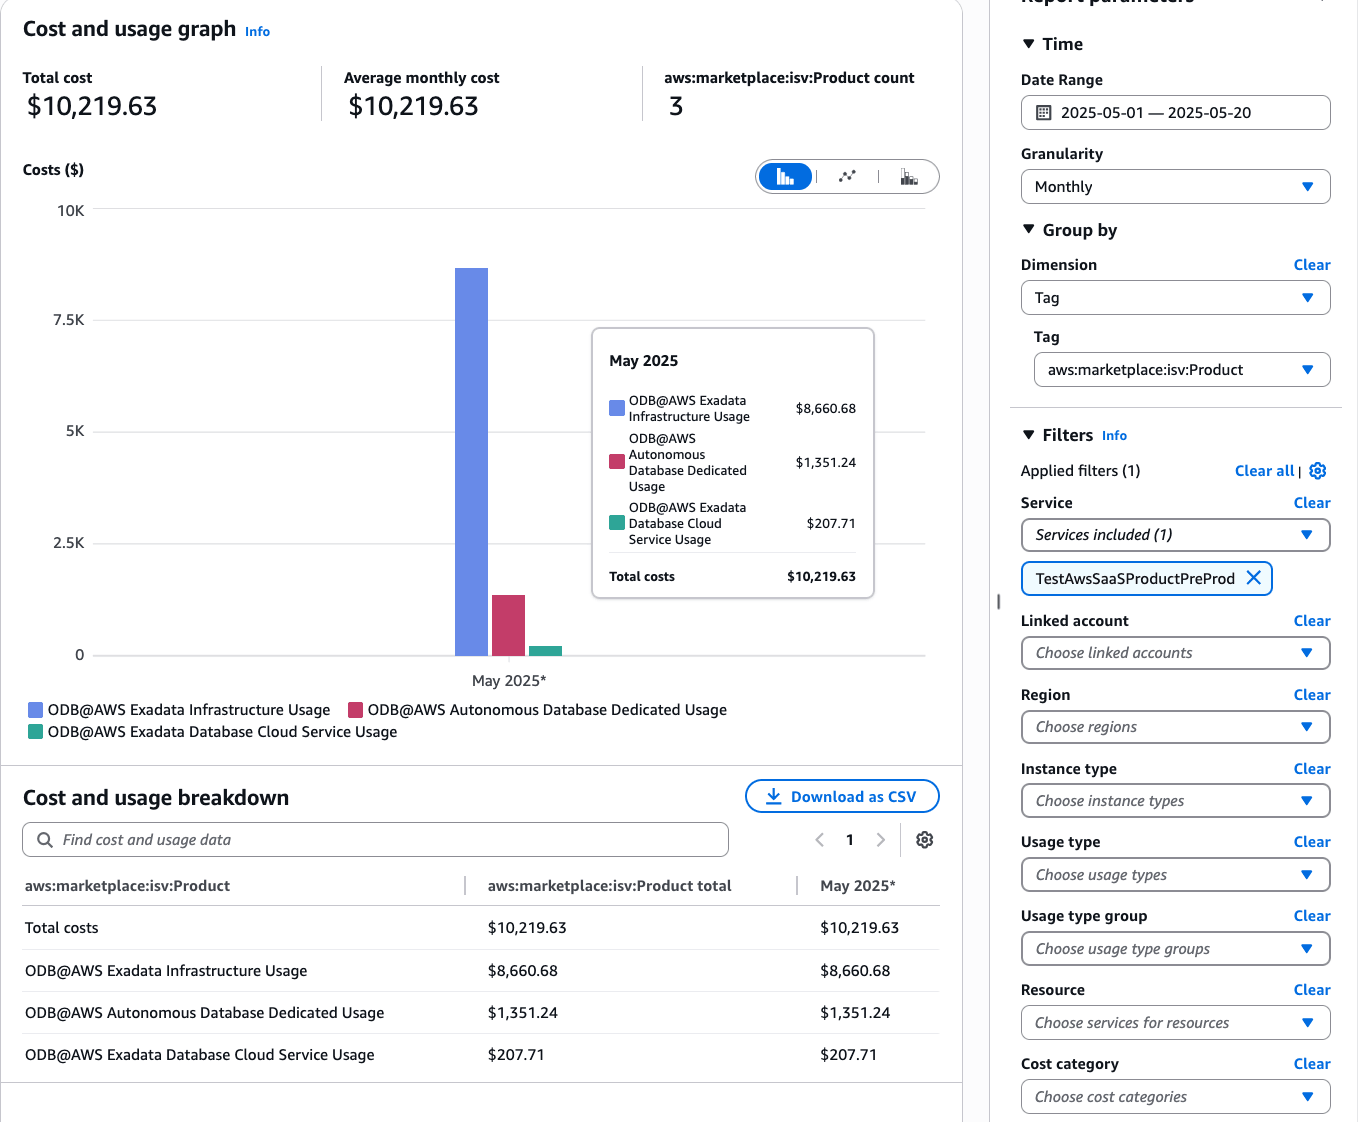Click the gear icon beside Clear all
Image resolution: width=1358 pixels, height=1122 pixels.
(x=1317, y=470)
